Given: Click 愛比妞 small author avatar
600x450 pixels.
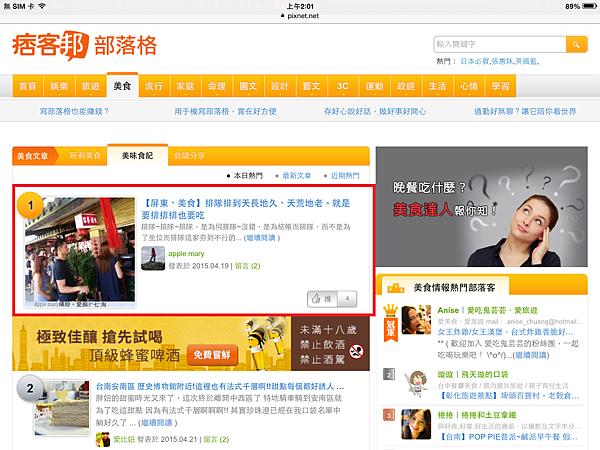Looking at the screenshot, I should (x=103, y=439).
